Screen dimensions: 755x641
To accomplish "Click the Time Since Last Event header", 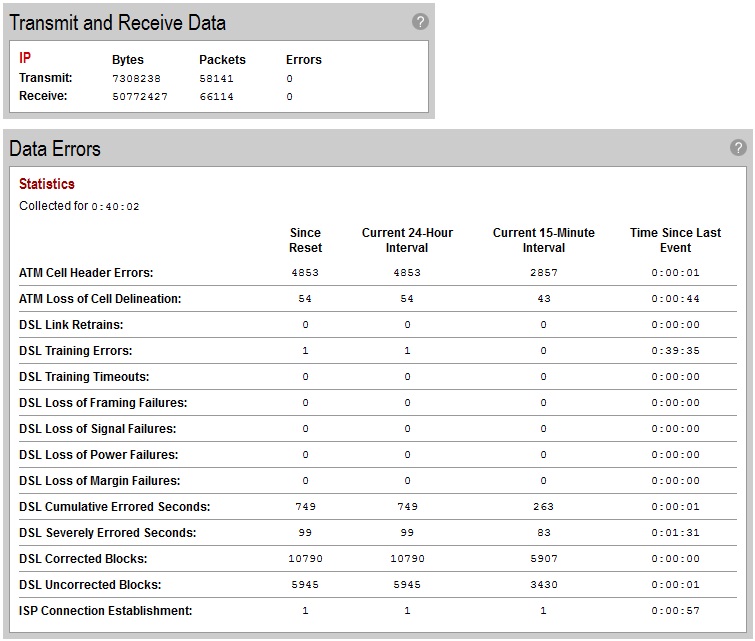I will 675,240.
